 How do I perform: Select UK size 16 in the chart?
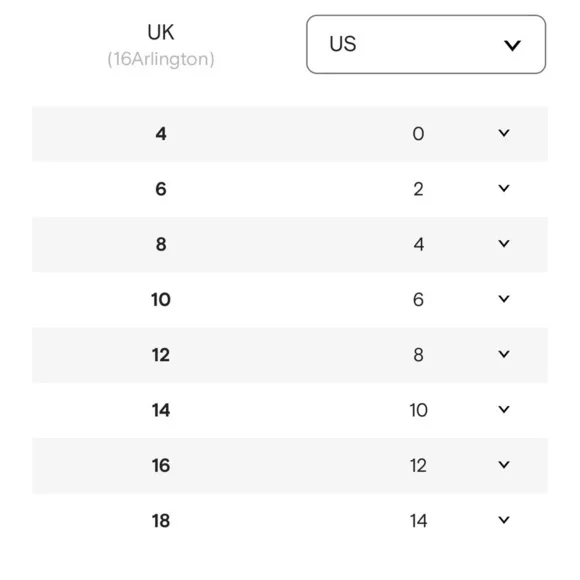pos(161,466)
